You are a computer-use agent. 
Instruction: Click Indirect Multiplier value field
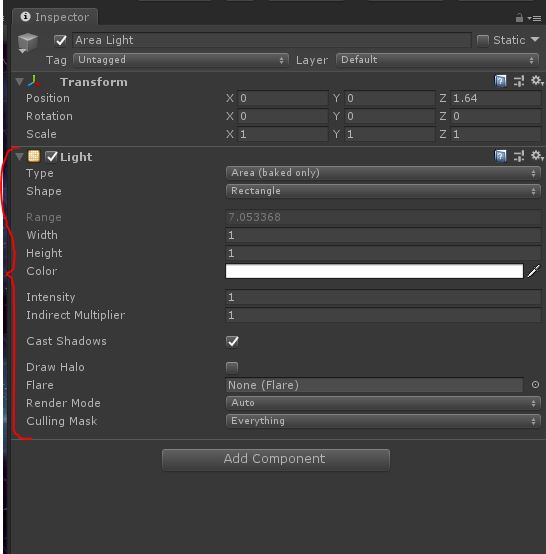tap(383, 315)
